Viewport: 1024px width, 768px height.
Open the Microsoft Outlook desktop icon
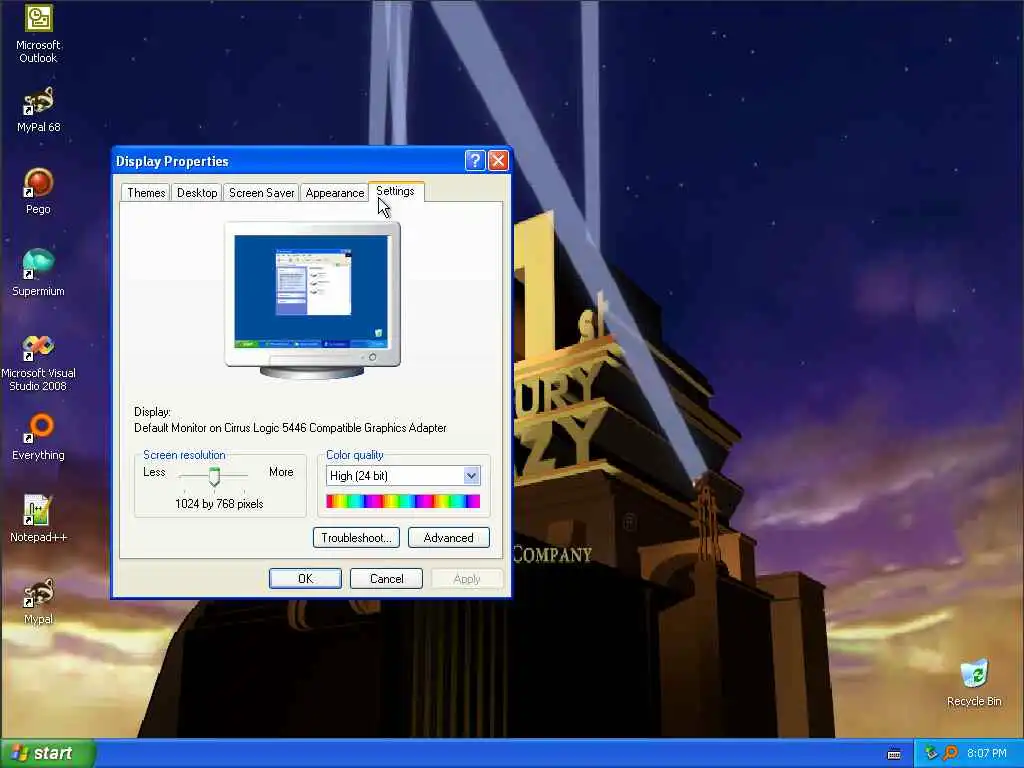(x=38, y=33)
